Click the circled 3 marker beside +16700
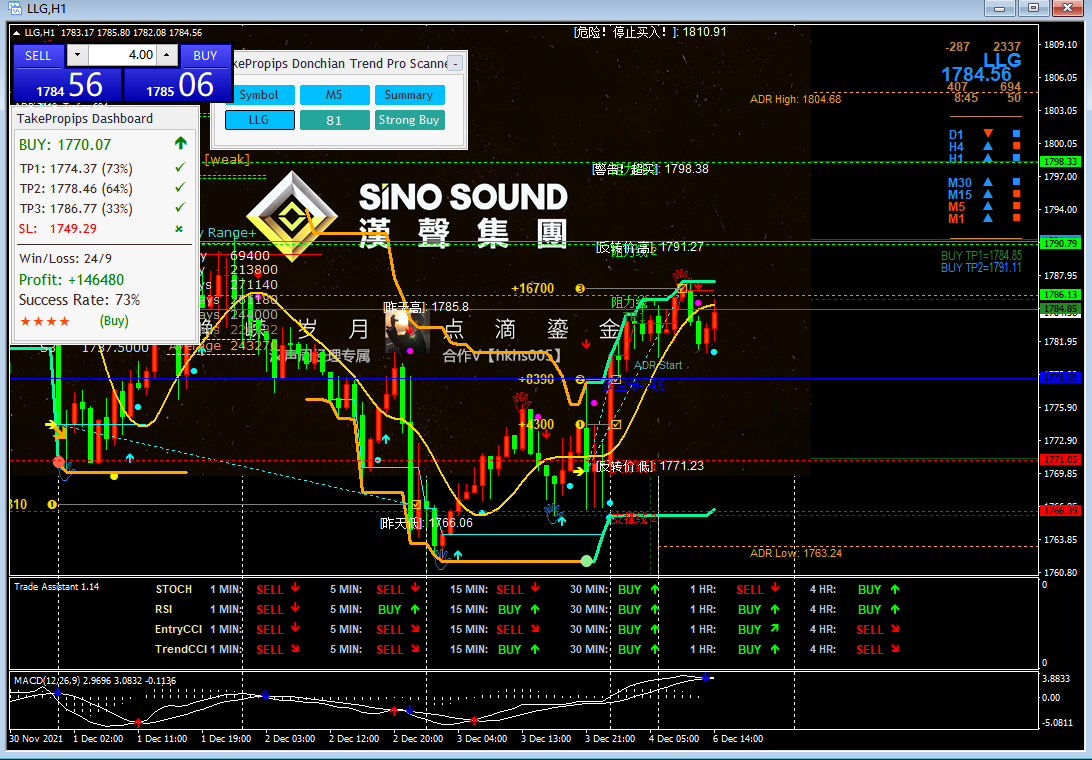Viewport: 1092px width, 760px height. (x=580, y=288)
